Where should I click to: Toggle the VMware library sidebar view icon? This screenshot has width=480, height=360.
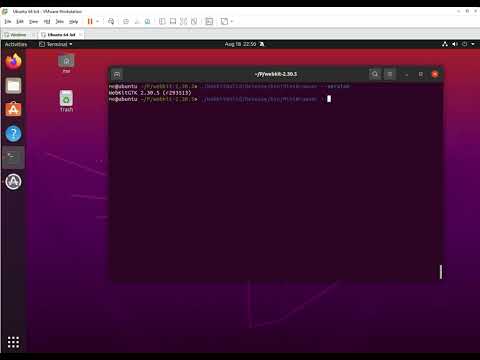(162, 21)
